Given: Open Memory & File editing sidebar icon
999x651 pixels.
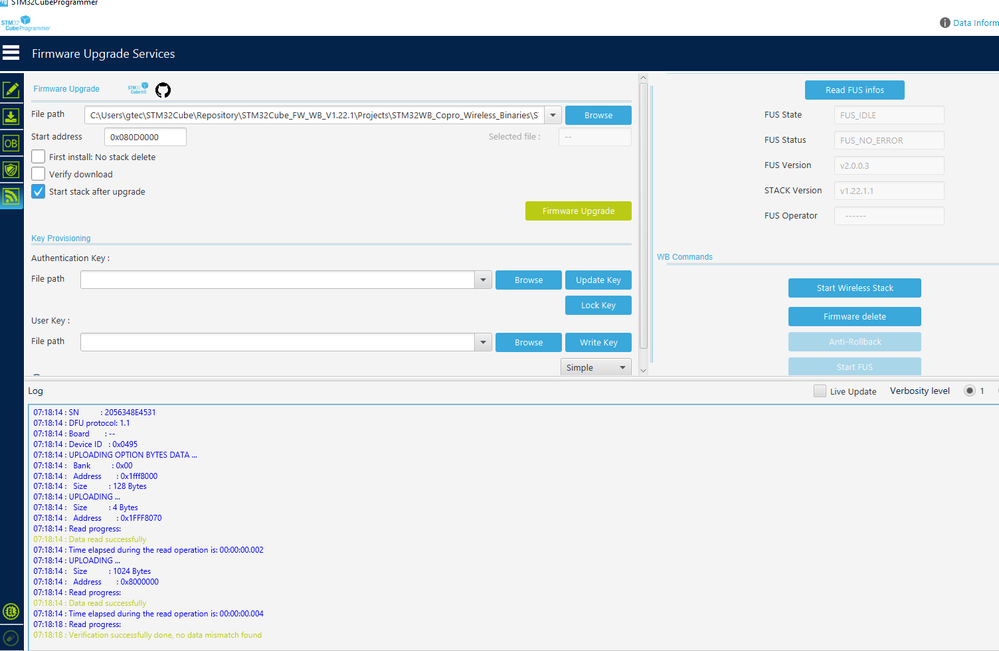Looking at the screenshot, I should click(11, 90).
